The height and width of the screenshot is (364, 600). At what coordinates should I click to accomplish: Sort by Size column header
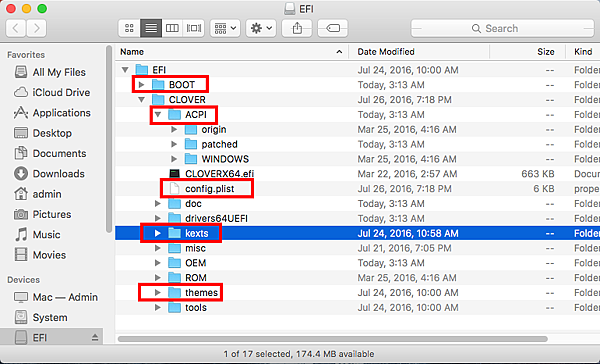tap(528, 52)
